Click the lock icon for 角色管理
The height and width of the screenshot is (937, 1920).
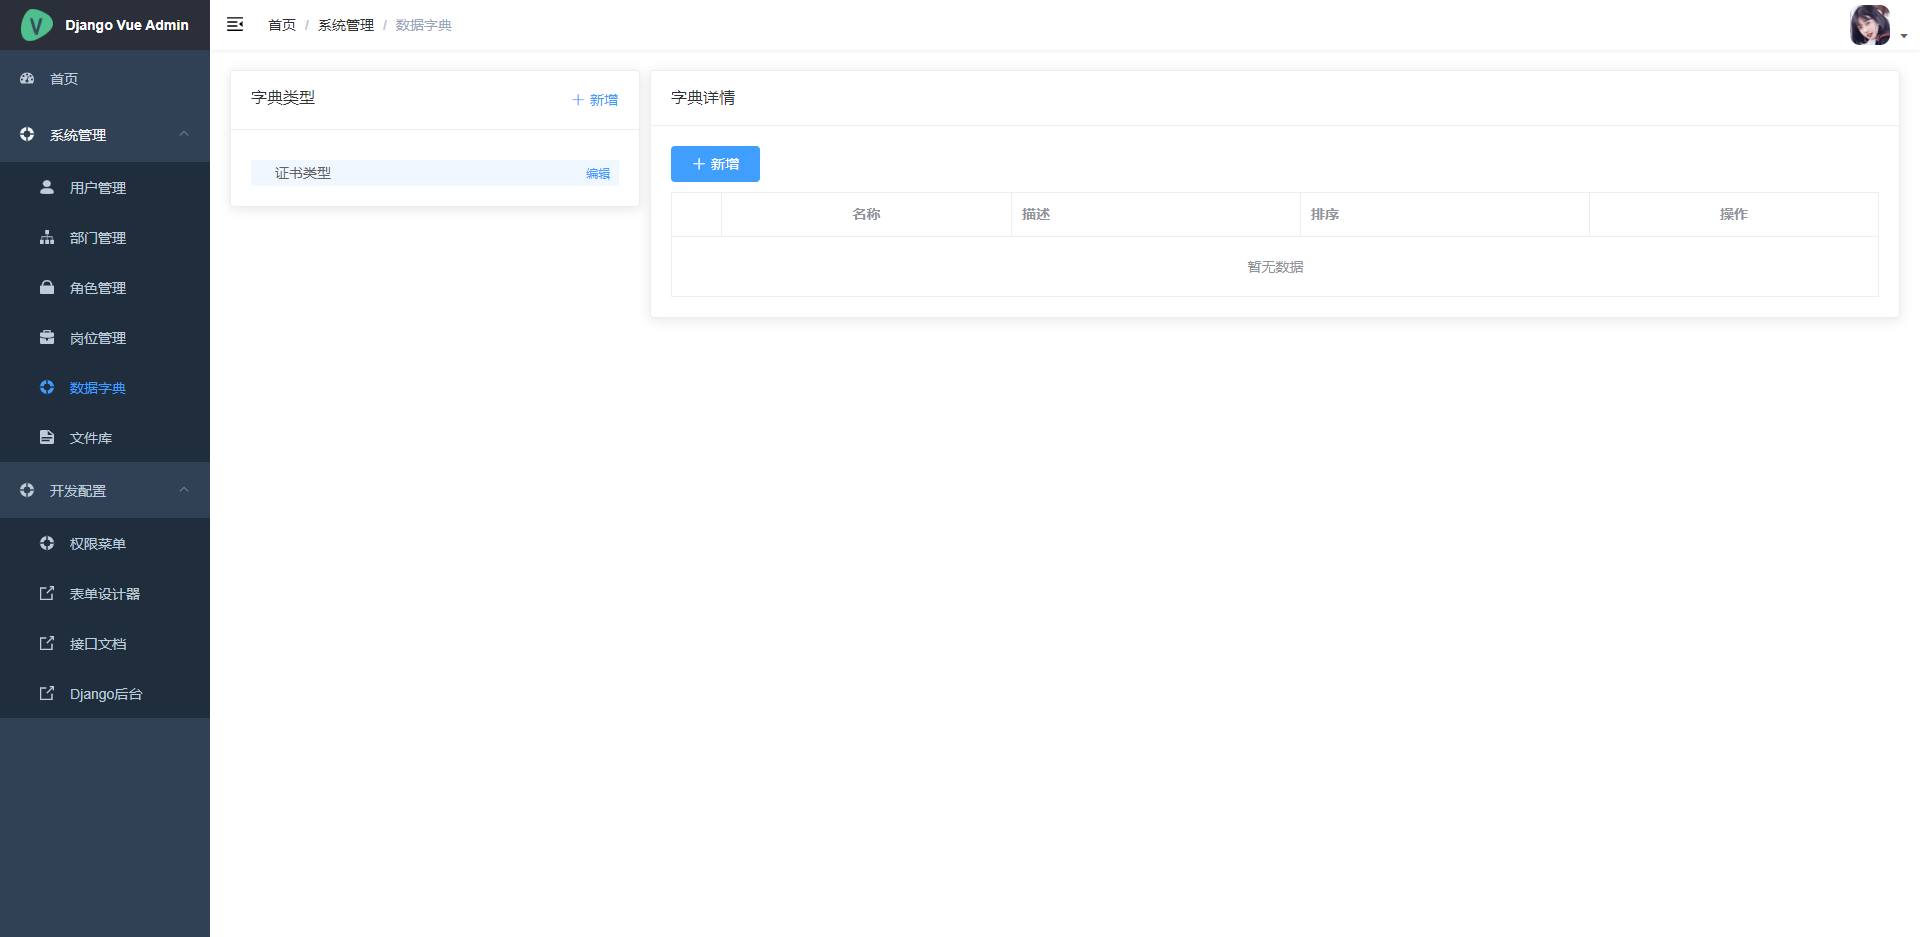(47, 287)
